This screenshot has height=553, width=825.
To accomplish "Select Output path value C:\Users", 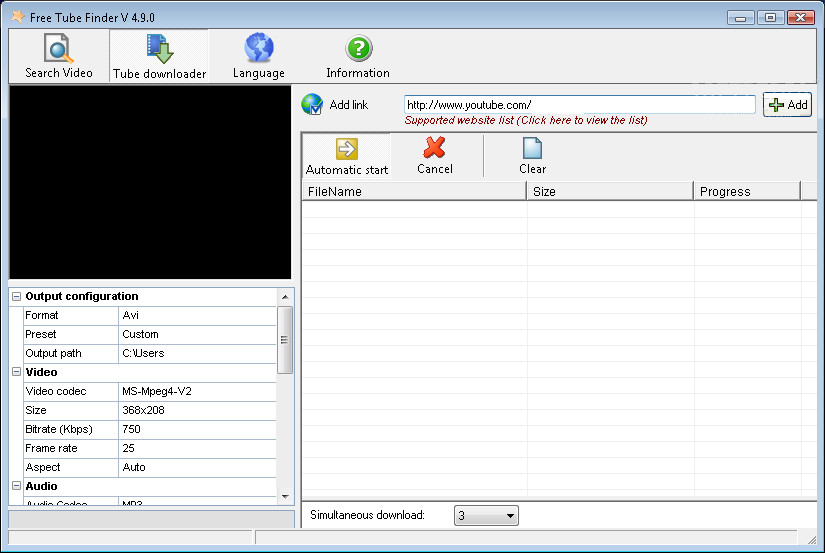I will point(197,353).
